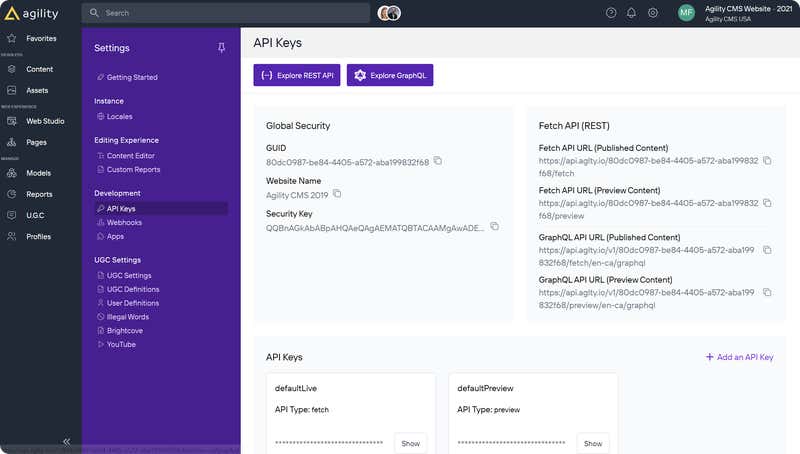Open Brightcove settings
This screenshot has height=454, width=800.
(x=120, y=331)
